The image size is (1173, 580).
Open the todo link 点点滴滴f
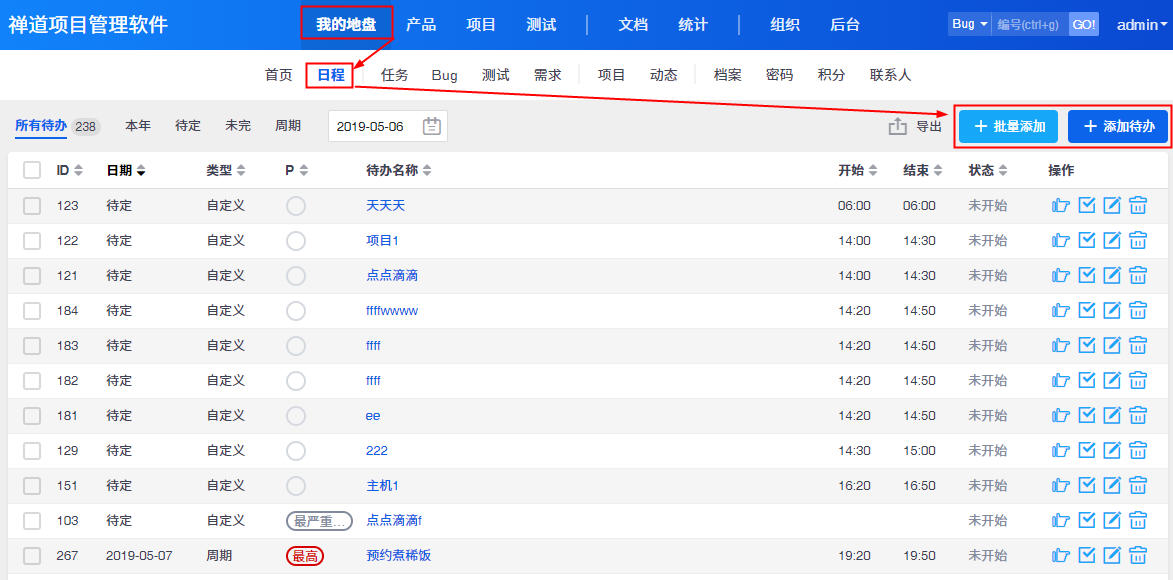(x=394, y=521)
